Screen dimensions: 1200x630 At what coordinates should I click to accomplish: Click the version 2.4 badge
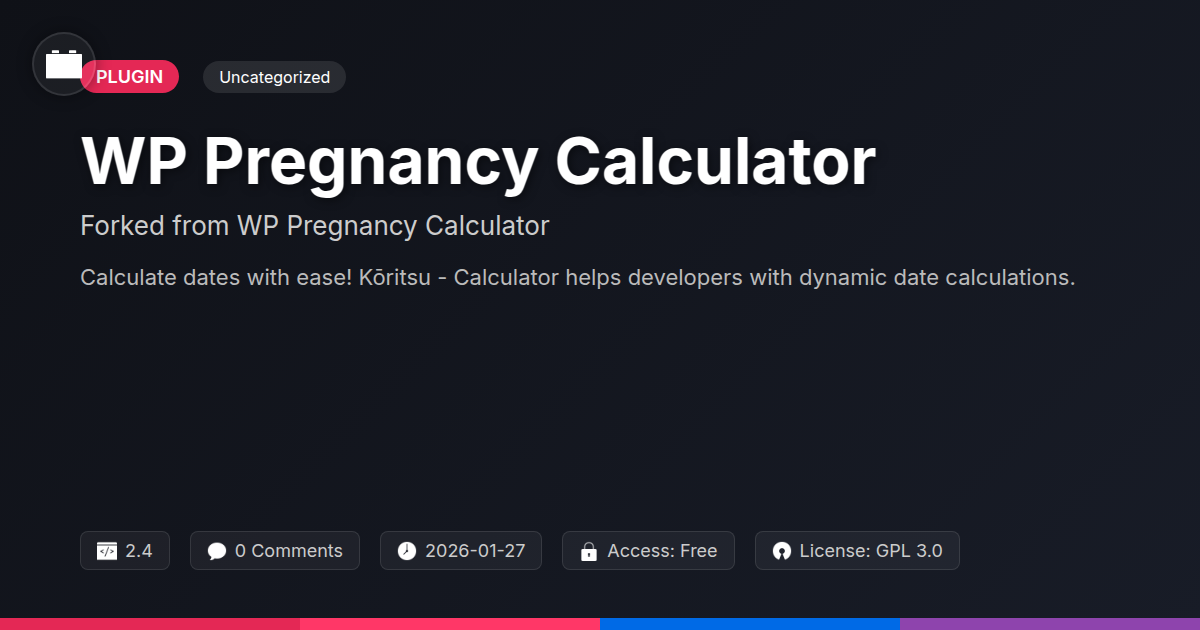coord(125,551)
